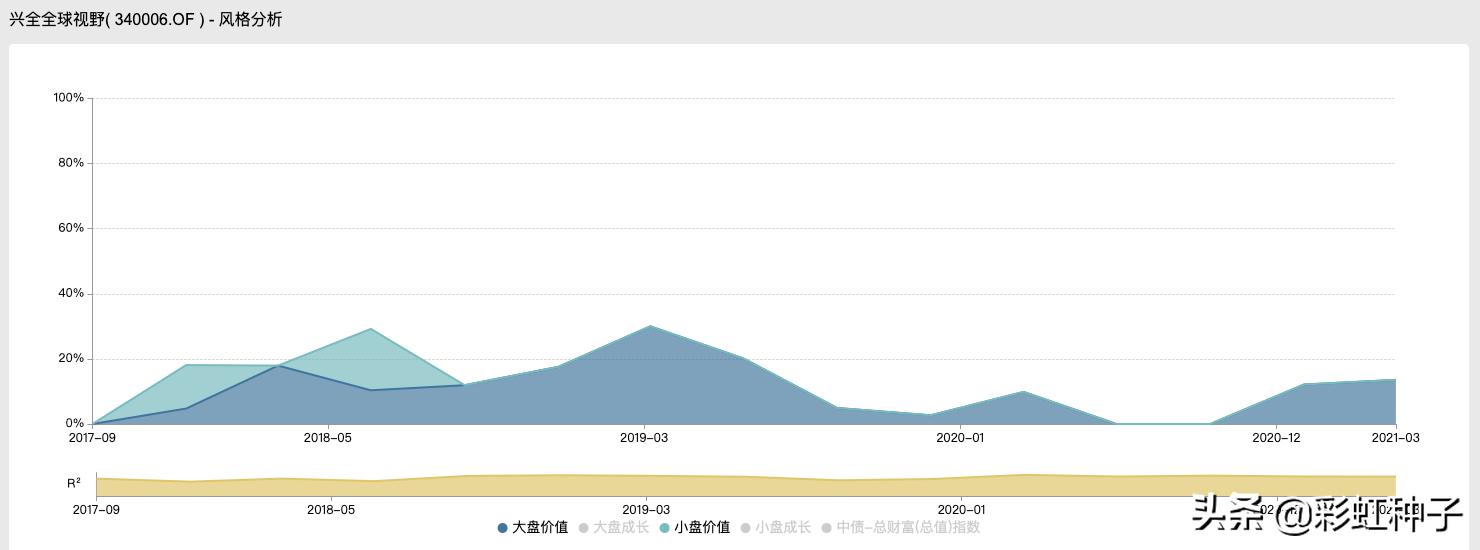Click the 2018-05 label on main x-axis
The image size is (1480, 550).
[x=330, y=438]
